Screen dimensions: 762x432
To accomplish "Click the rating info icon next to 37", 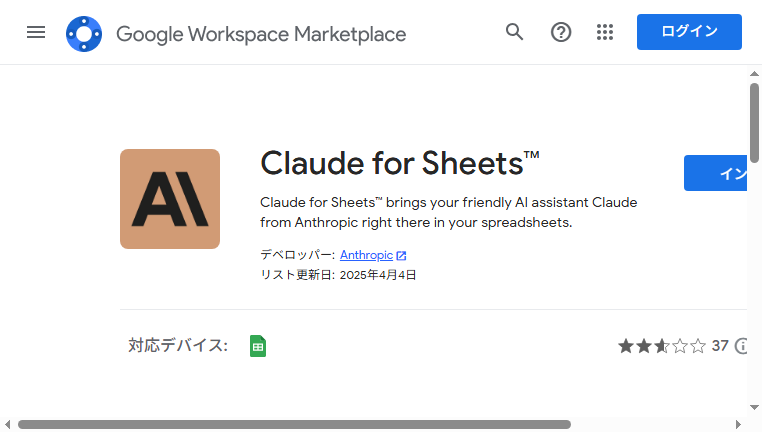I will click(741, 346).
